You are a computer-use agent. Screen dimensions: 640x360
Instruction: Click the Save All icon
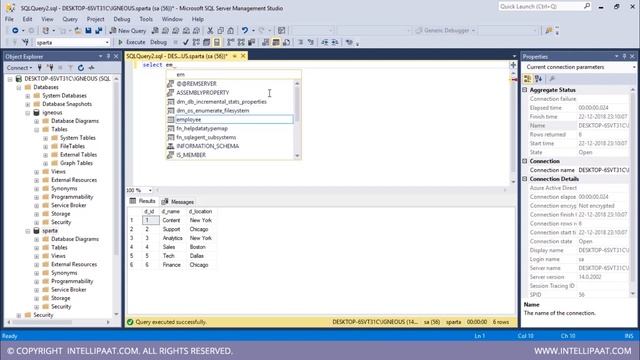tap(98, 31)
